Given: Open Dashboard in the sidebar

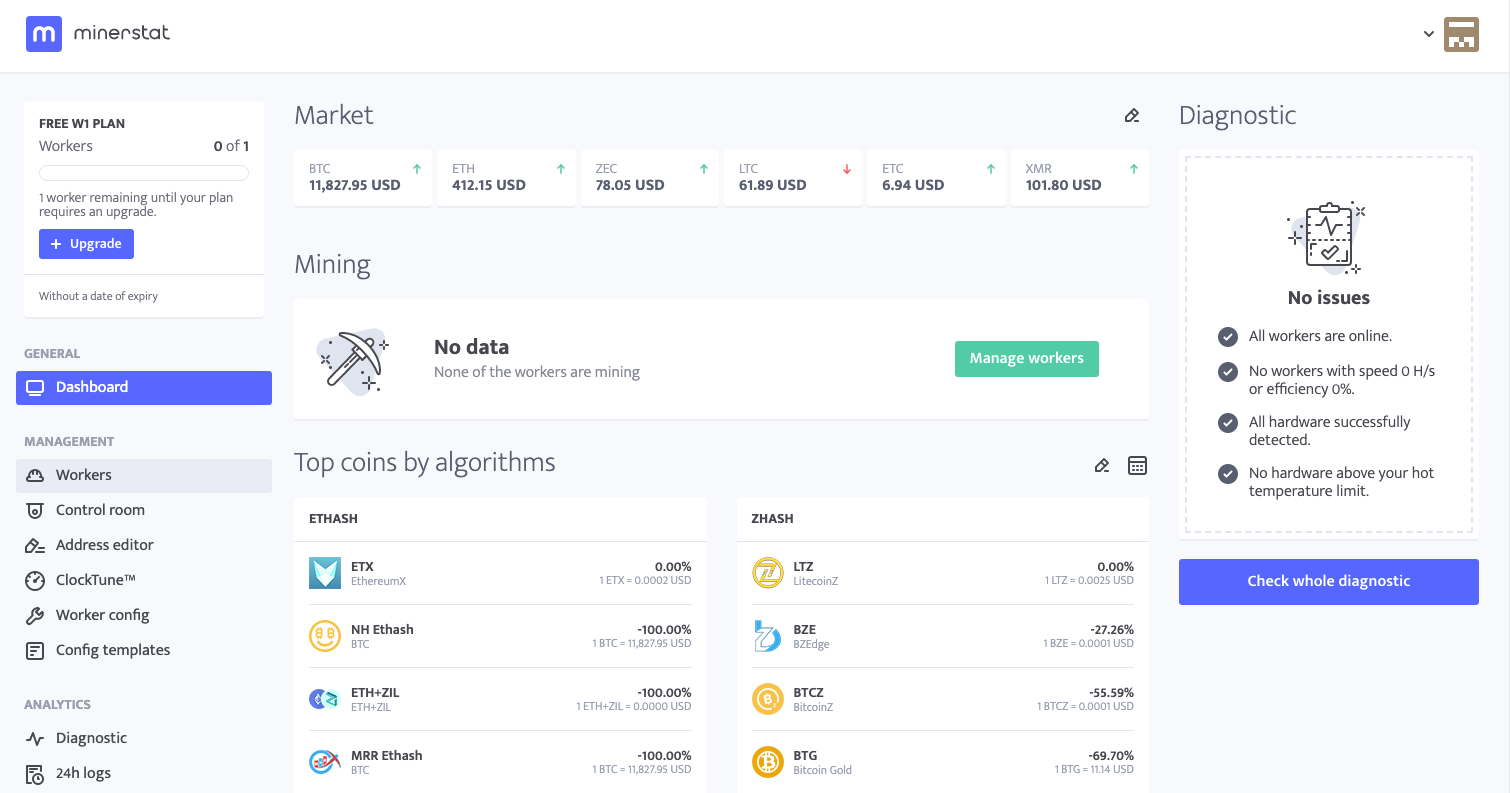Looking at the screenshot, I should (x=144, y=388).
